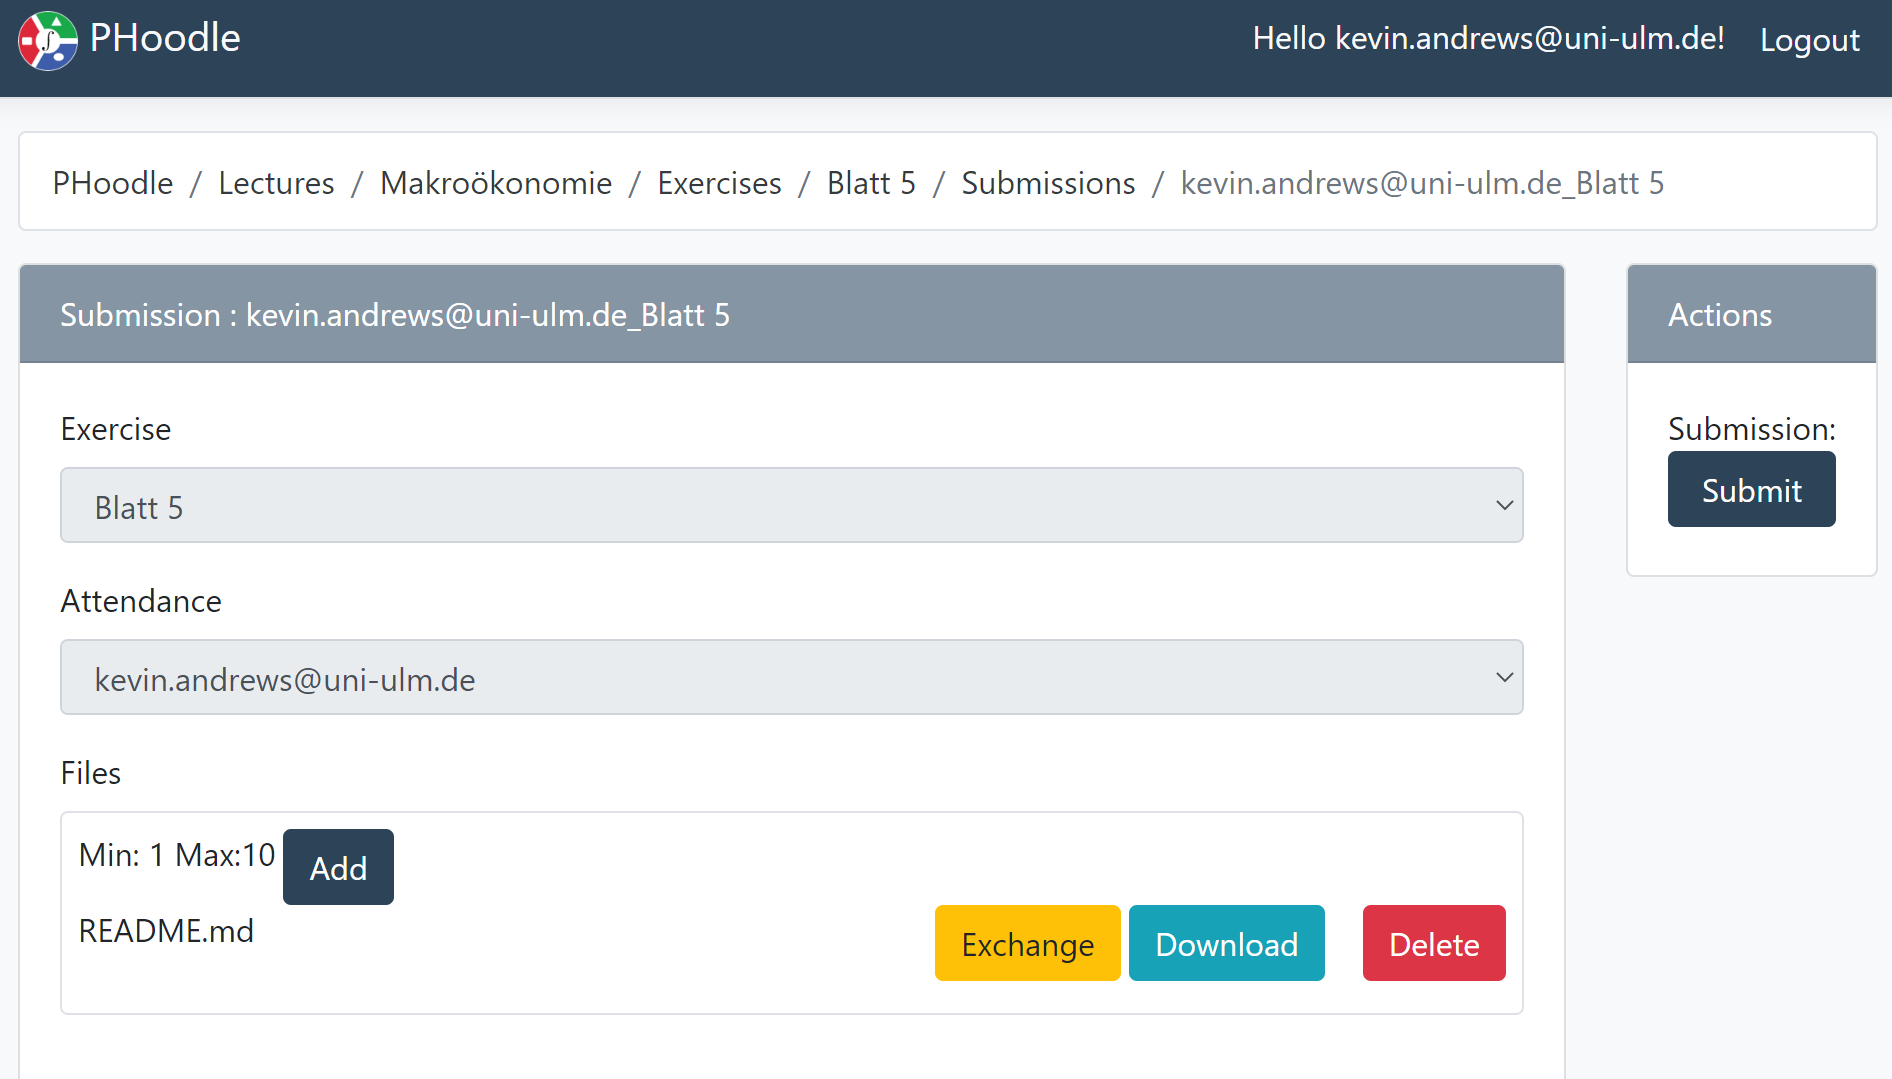Viewport: 1892px width, 1079px height.
Task: Log out via the Logout link
Action: [1809, 40]
